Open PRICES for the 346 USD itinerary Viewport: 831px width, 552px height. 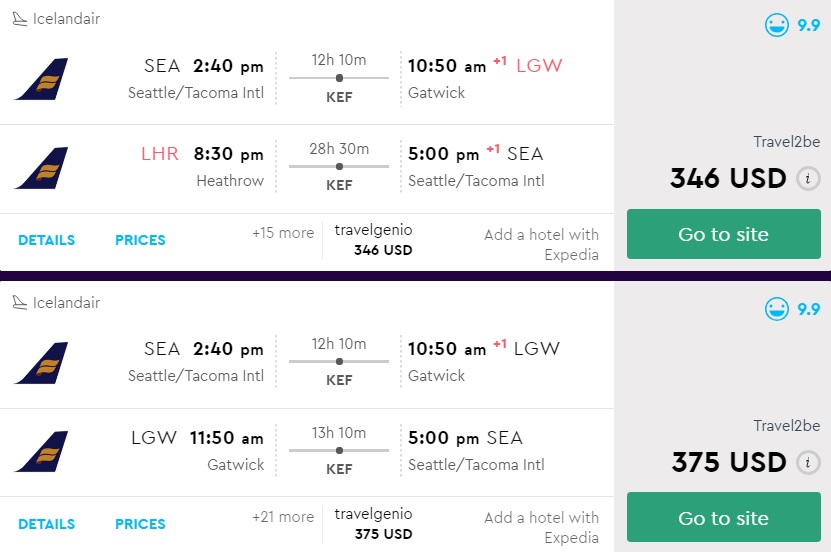tap(140, 240)
